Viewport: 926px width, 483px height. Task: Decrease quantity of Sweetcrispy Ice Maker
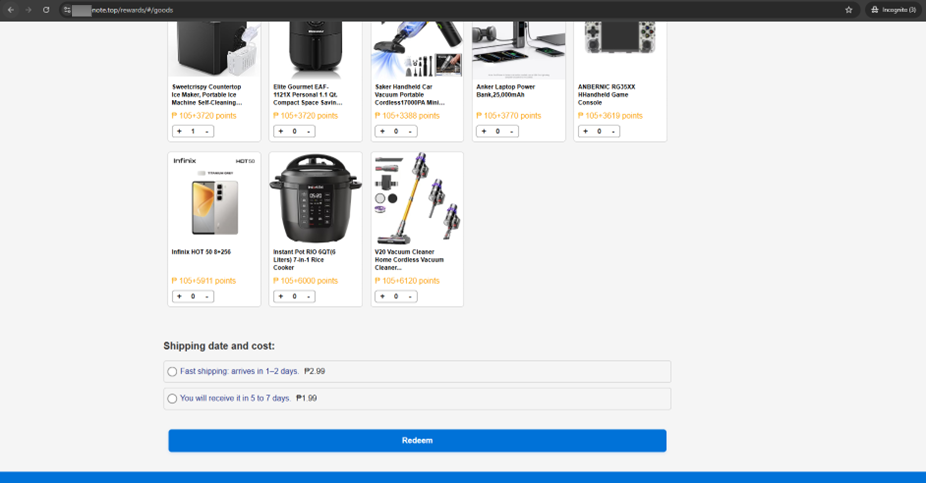pyautogui.click(x=207, y=132)
